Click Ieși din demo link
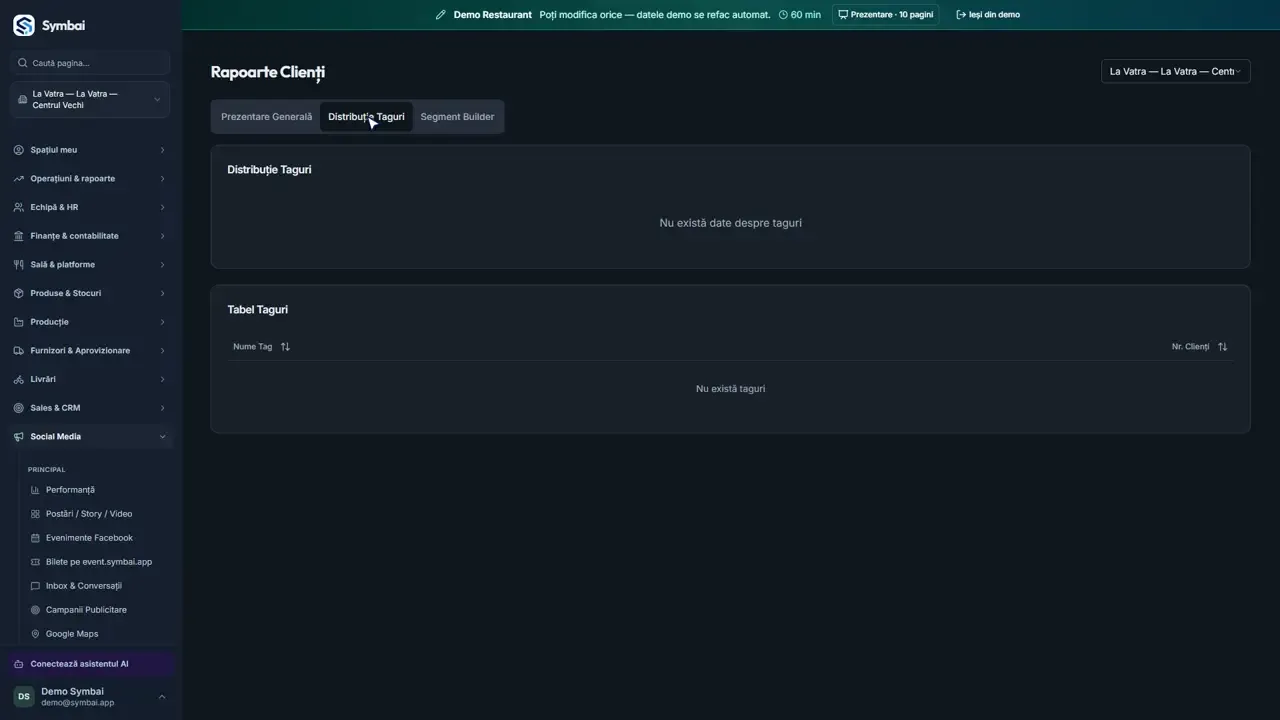Image resolution: width=1280 pixels, height=720 pixels. (x=988, y=15)
